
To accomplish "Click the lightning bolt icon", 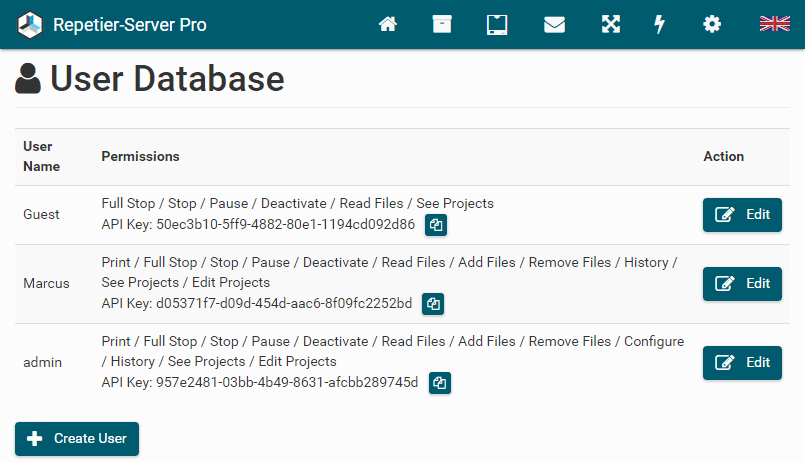I will click(660, 24).
